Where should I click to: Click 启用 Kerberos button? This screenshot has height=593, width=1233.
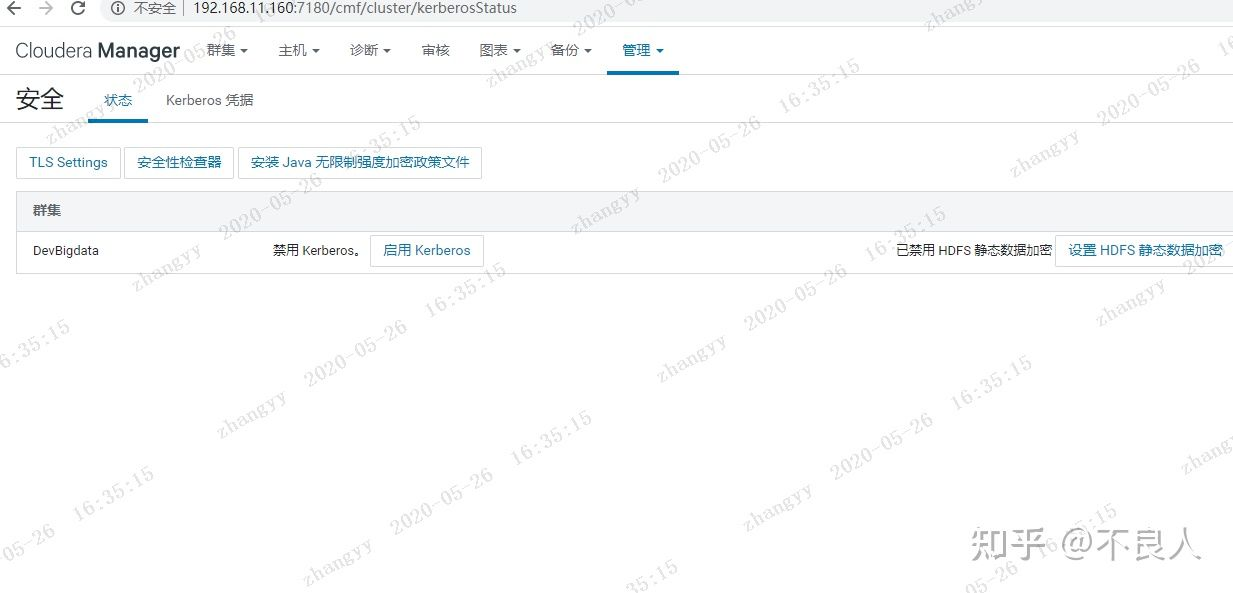pos(427,251)
